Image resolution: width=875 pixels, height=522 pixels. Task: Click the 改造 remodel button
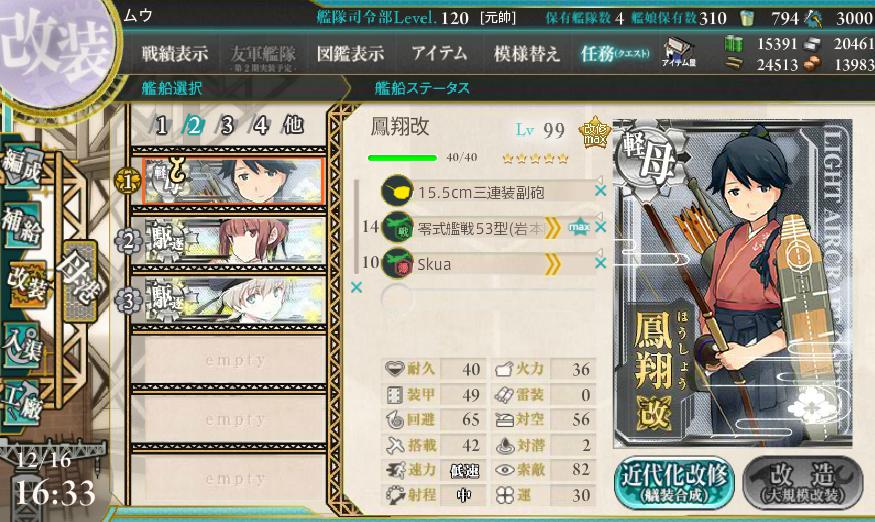click(803, 483)
